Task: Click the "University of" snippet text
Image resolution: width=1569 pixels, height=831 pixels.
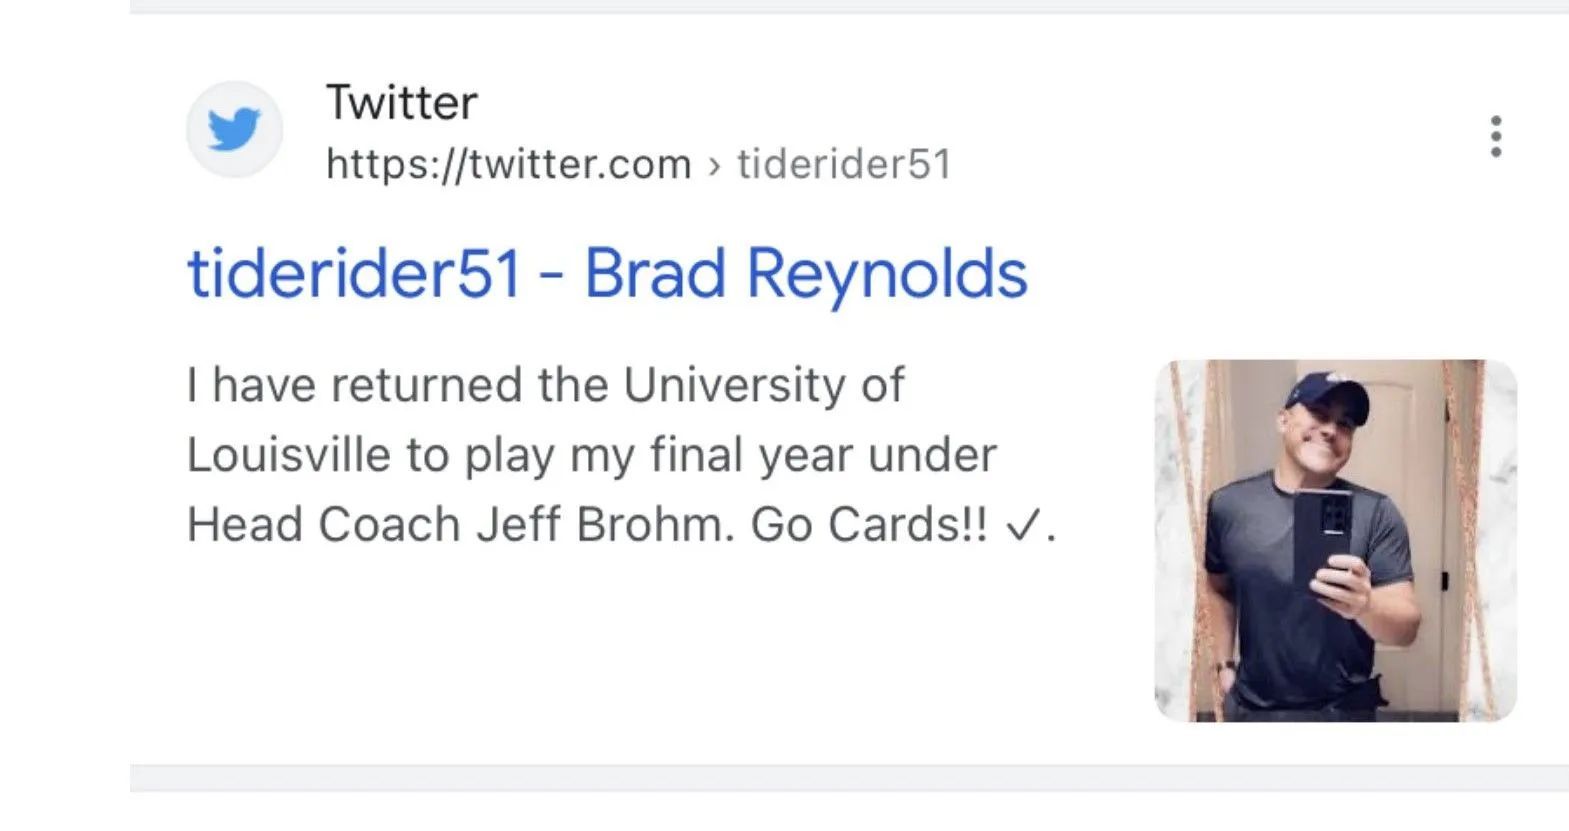Action: (x=764, y=386)
